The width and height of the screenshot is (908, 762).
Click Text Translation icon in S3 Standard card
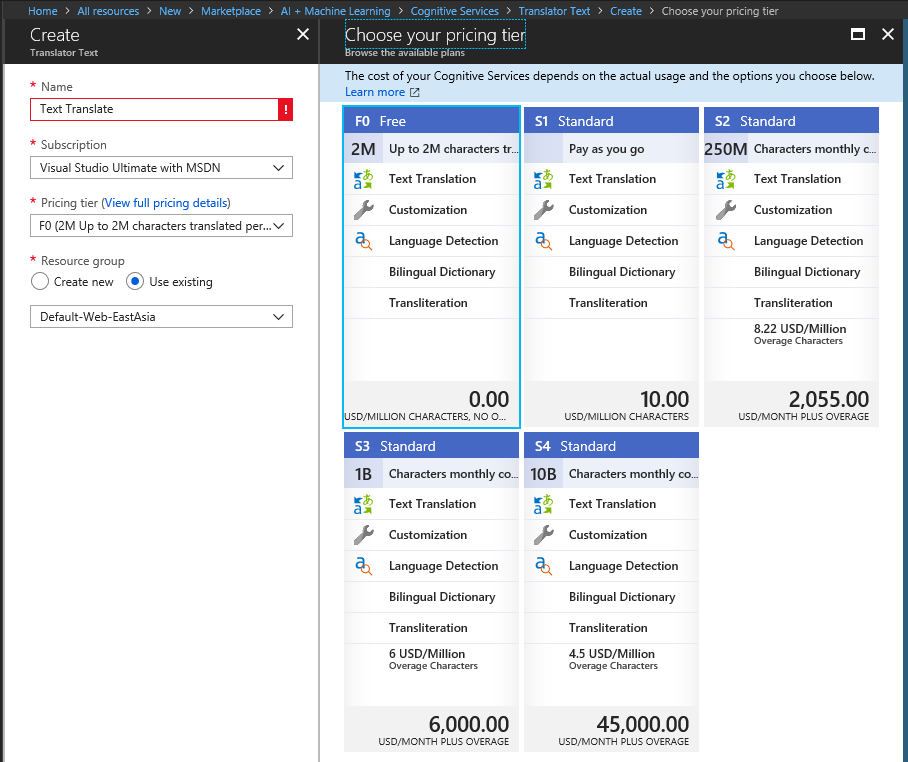point(363,504)
